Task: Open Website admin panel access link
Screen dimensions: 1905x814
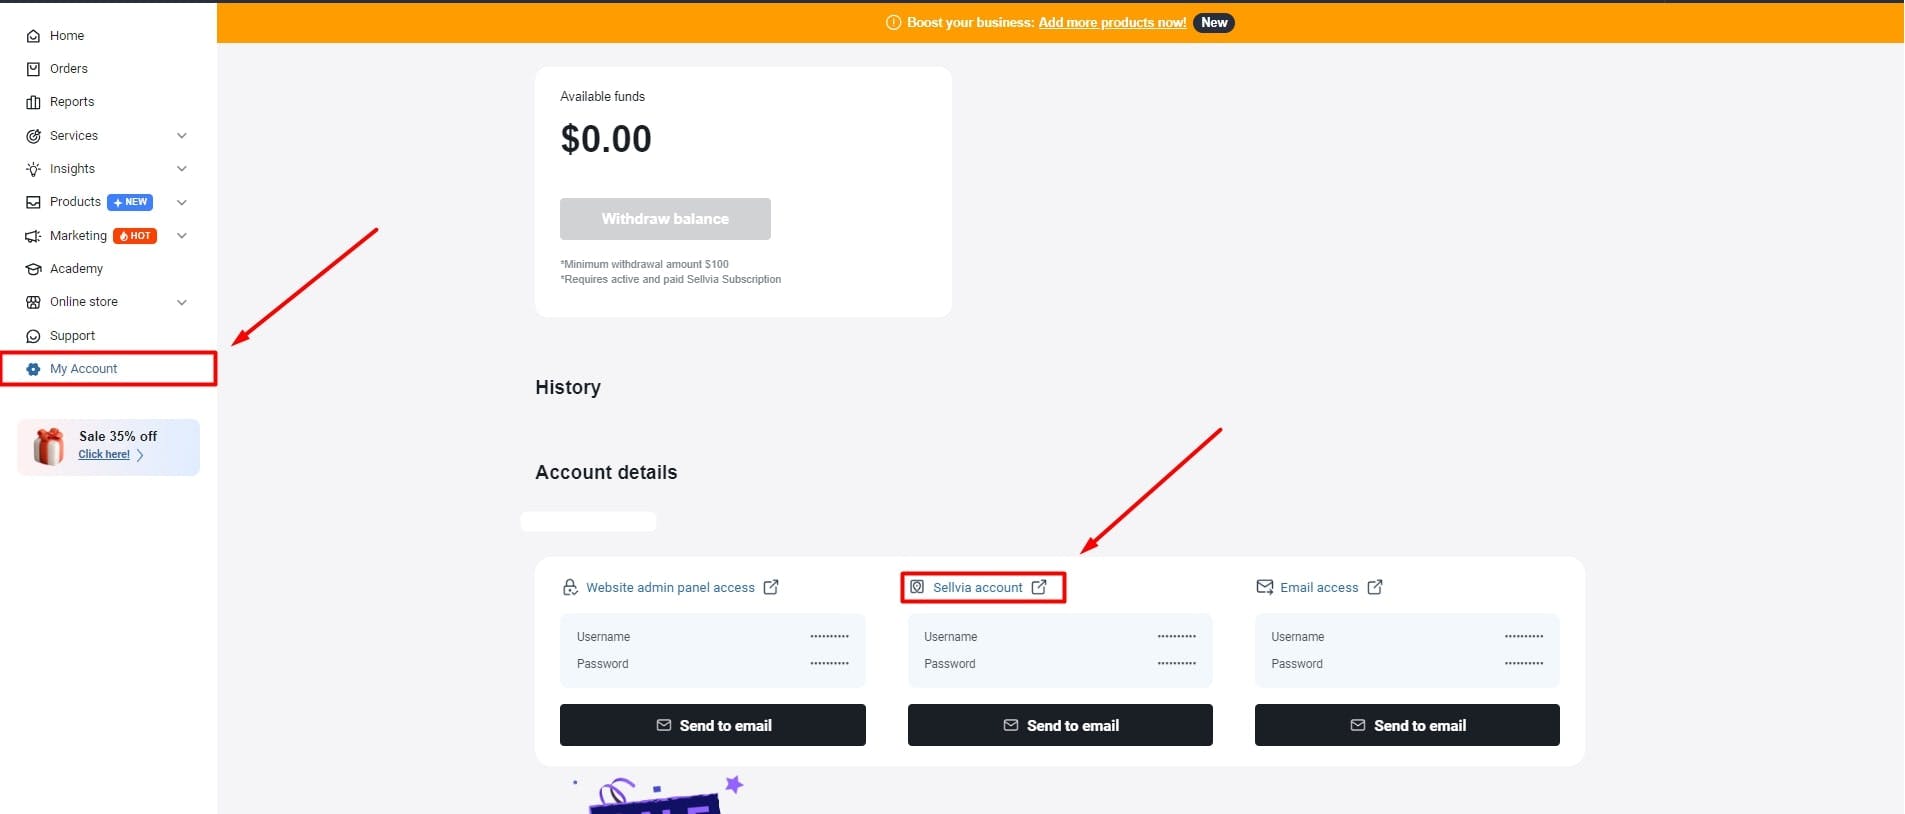Action: tap(670, 588)
